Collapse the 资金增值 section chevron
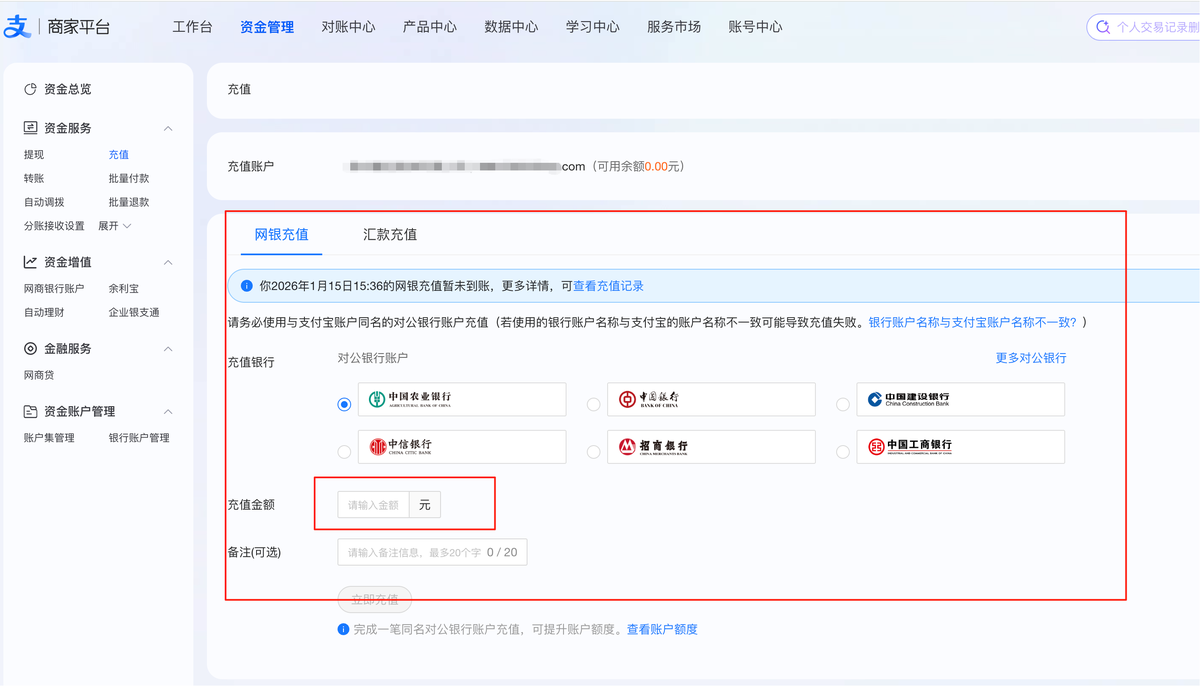This screenshot has height=686, width=1200. point(168,262)
